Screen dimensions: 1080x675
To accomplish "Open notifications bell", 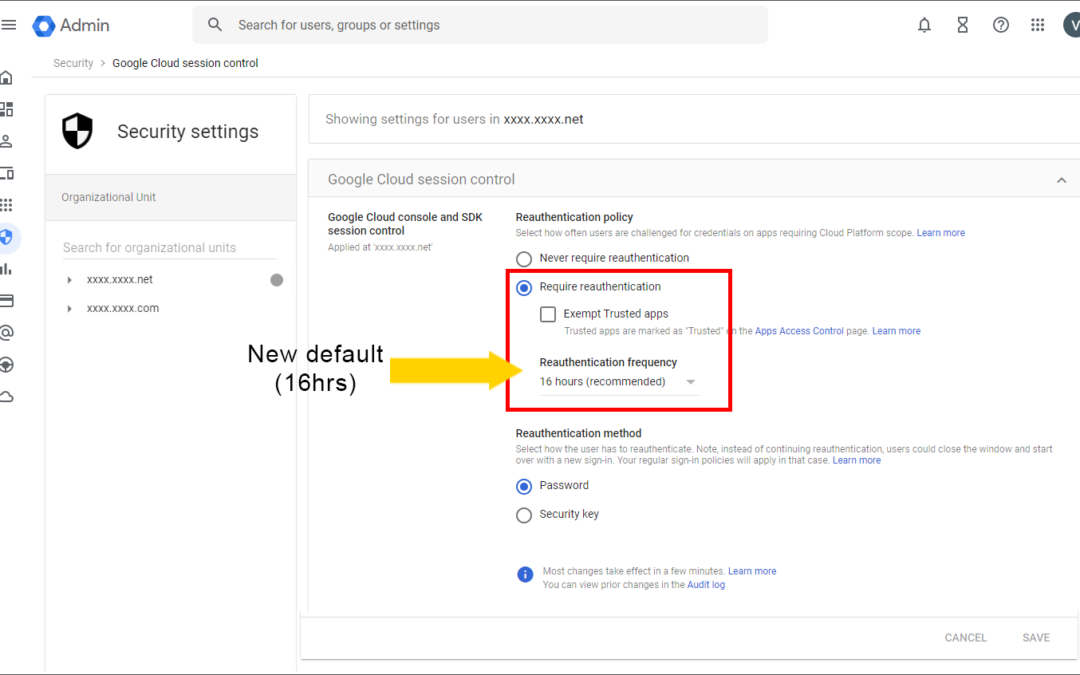I will click(x=924, y=25).
